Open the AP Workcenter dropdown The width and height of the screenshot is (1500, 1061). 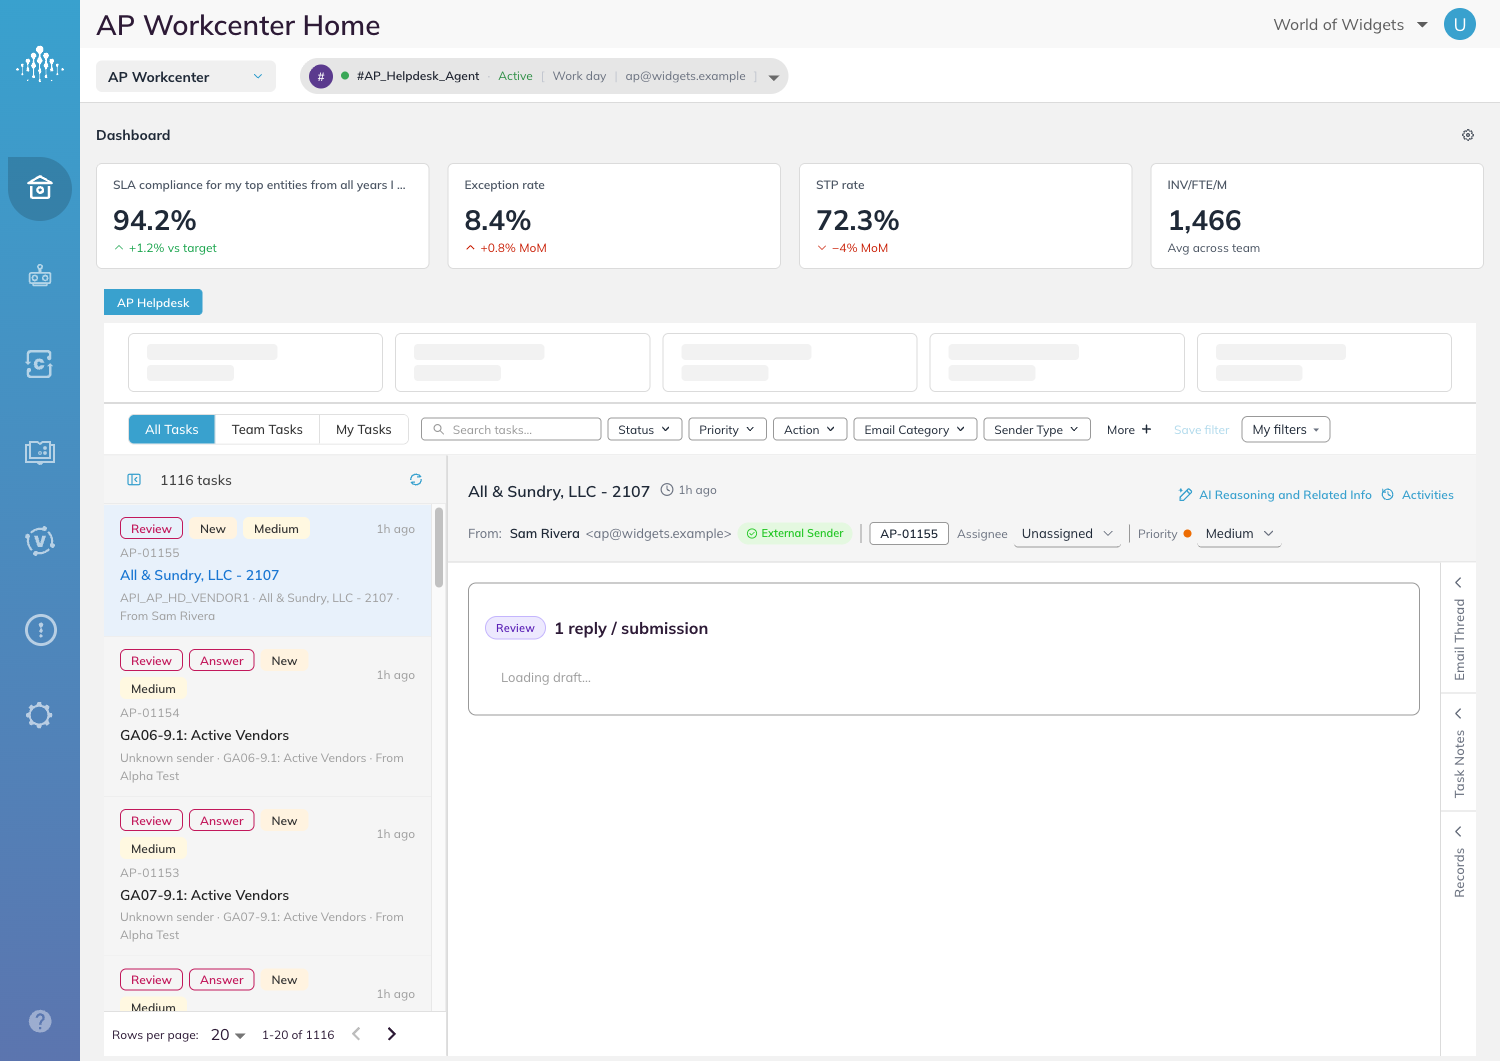(x=186, y=77)
